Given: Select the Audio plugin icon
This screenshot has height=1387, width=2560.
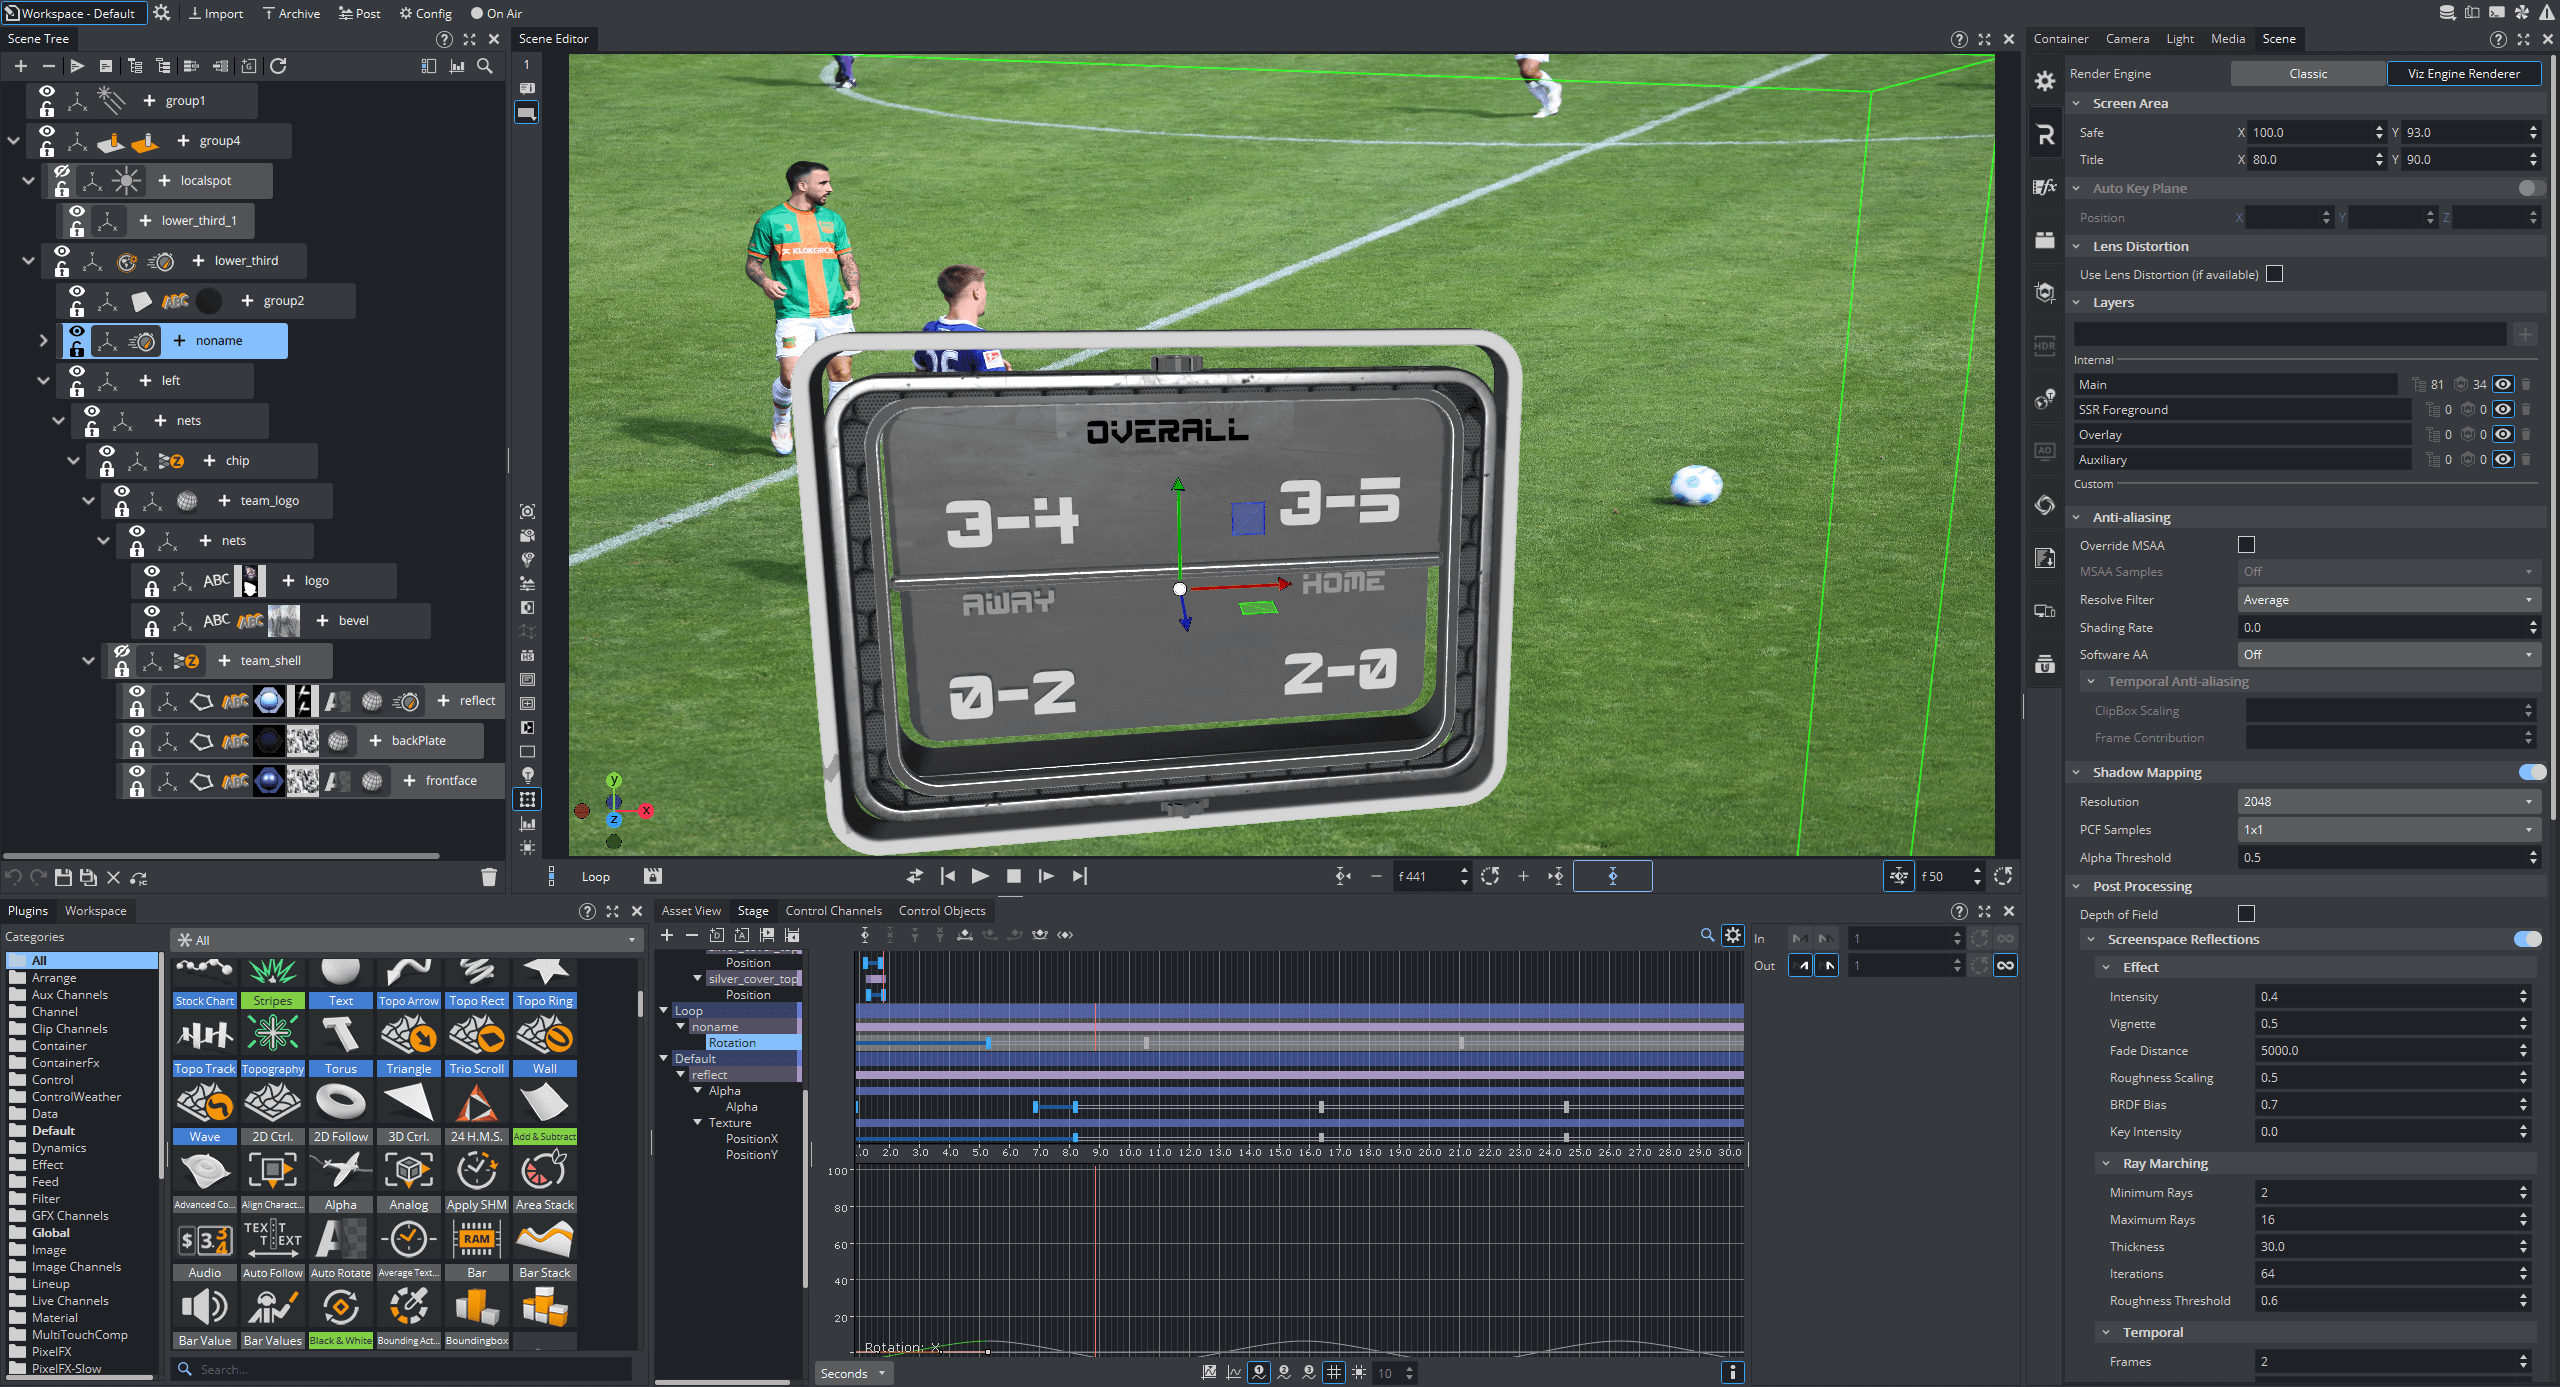Looking at the screenshot, I should (204, 1307).
